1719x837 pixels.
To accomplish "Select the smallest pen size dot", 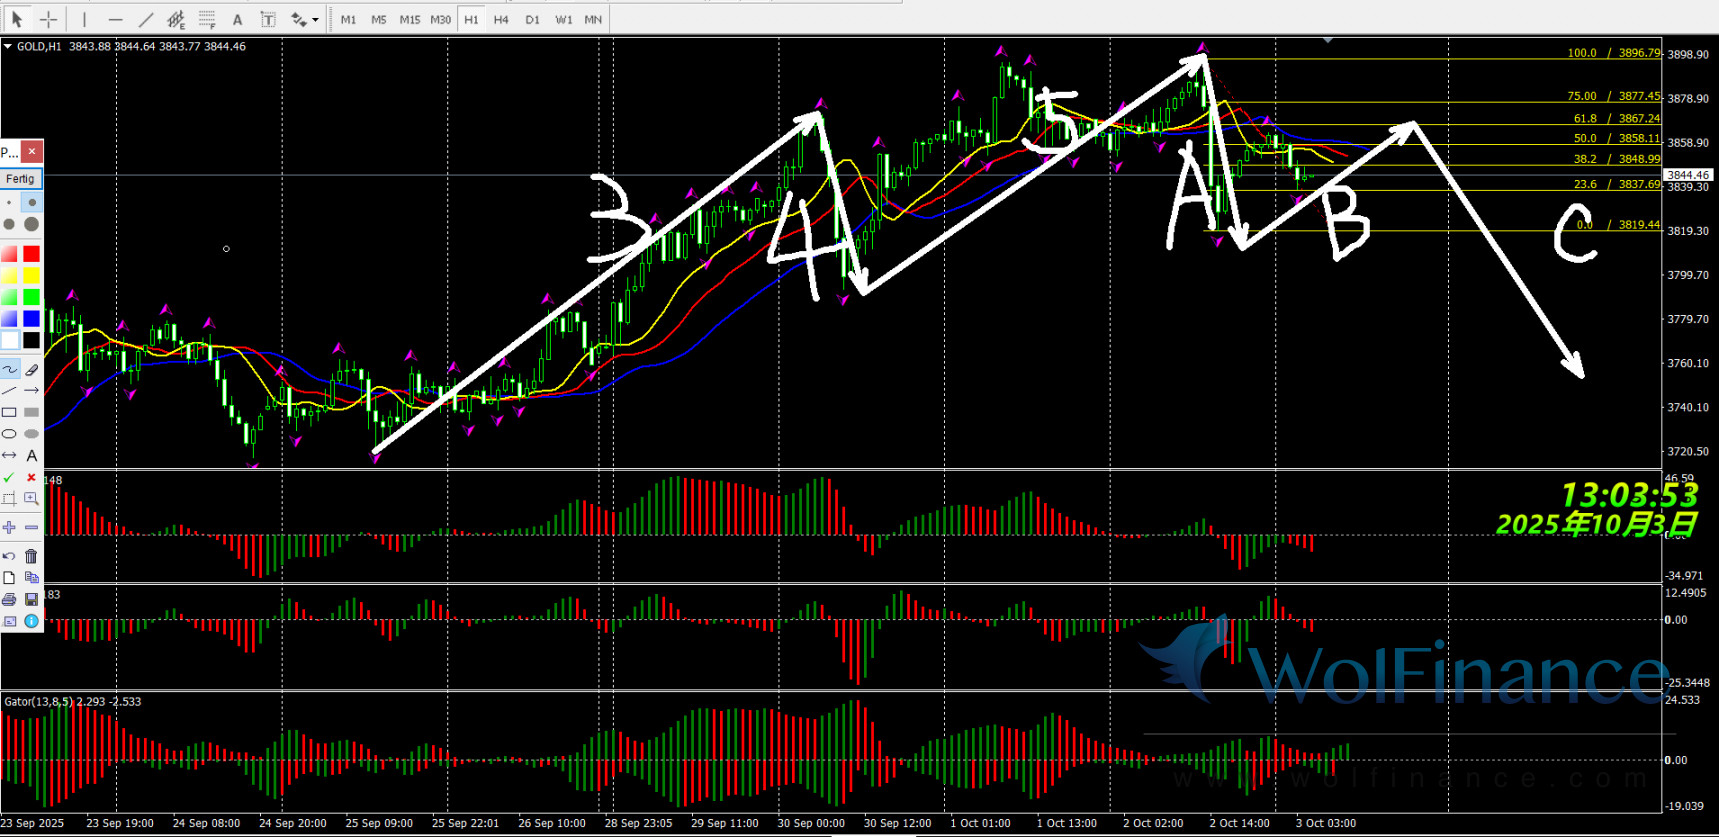I will [10, 203].
